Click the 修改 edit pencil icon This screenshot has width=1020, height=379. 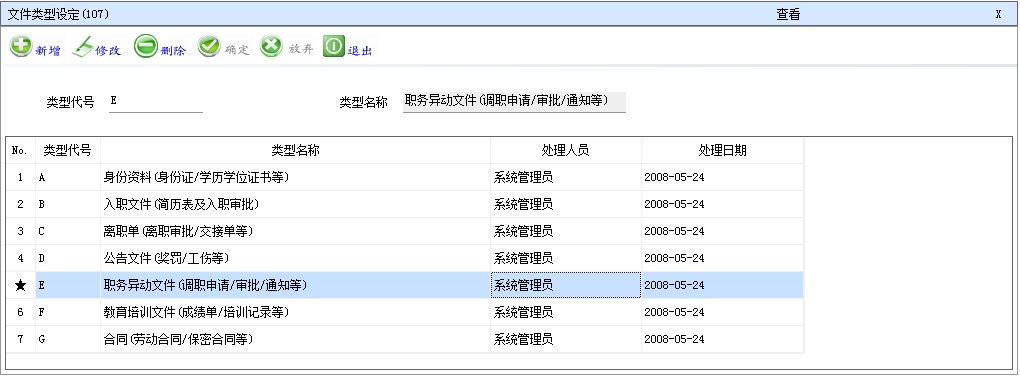coord(83,47)
